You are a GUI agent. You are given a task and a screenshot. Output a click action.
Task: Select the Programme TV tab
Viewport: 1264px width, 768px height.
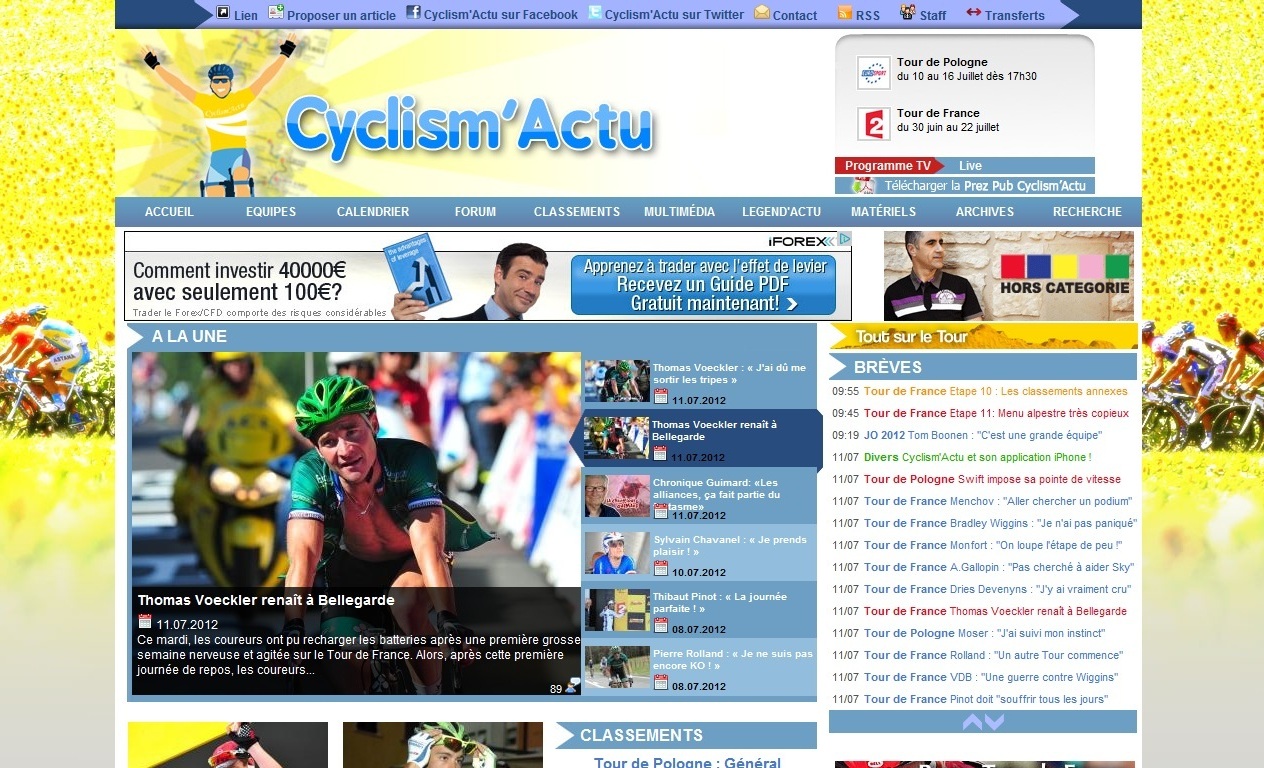click(x=887, y=166)
